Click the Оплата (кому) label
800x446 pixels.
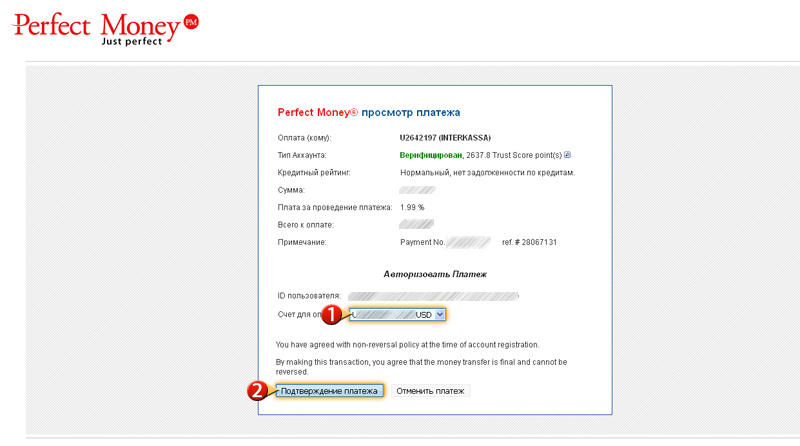click(x=304, y=138)
